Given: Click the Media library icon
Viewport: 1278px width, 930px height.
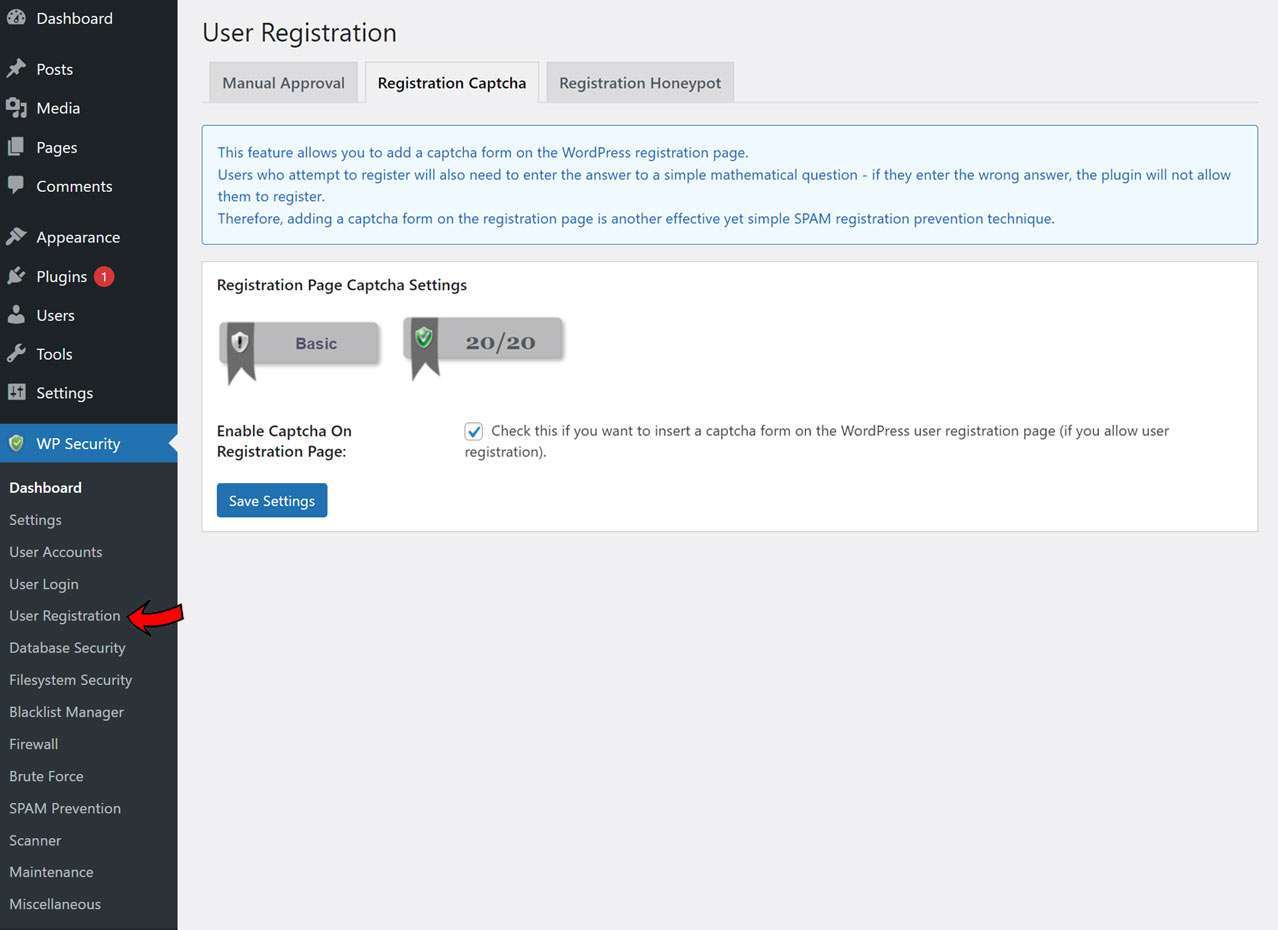Looking at the screenshot, I should [15, 108].
